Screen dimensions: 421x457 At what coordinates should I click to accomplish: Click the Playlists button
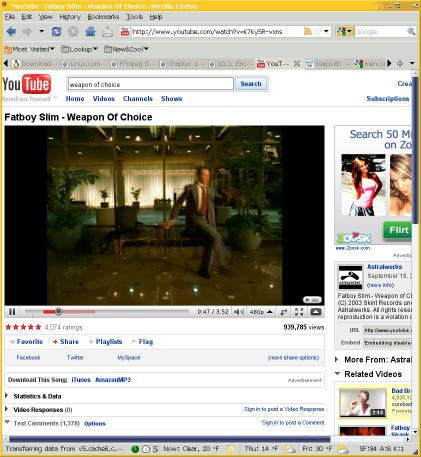[105, 342]
